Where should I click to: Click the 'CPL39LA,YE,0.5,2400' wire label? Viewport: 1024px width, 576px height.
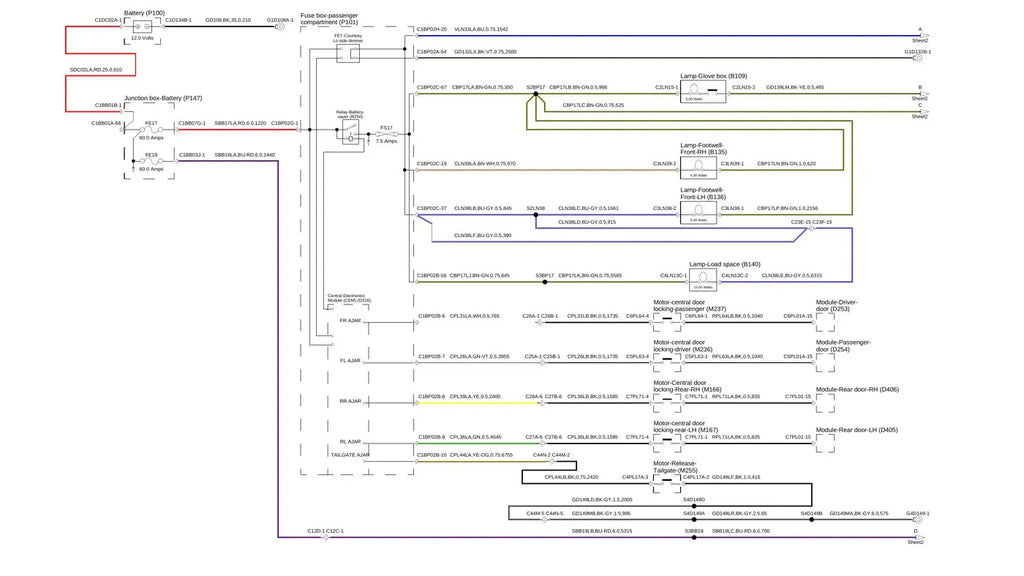(475, 396)
